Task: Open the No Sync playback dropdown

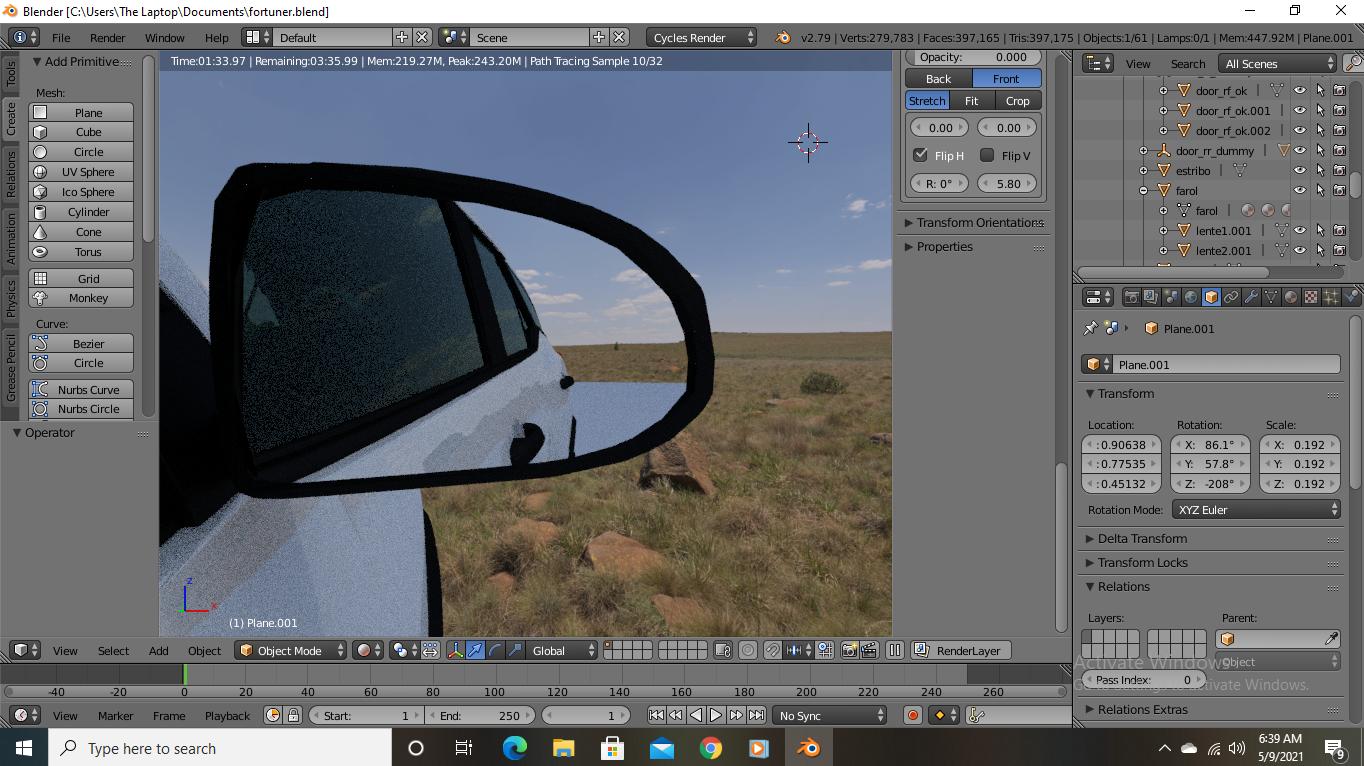Action: point(830,714)
